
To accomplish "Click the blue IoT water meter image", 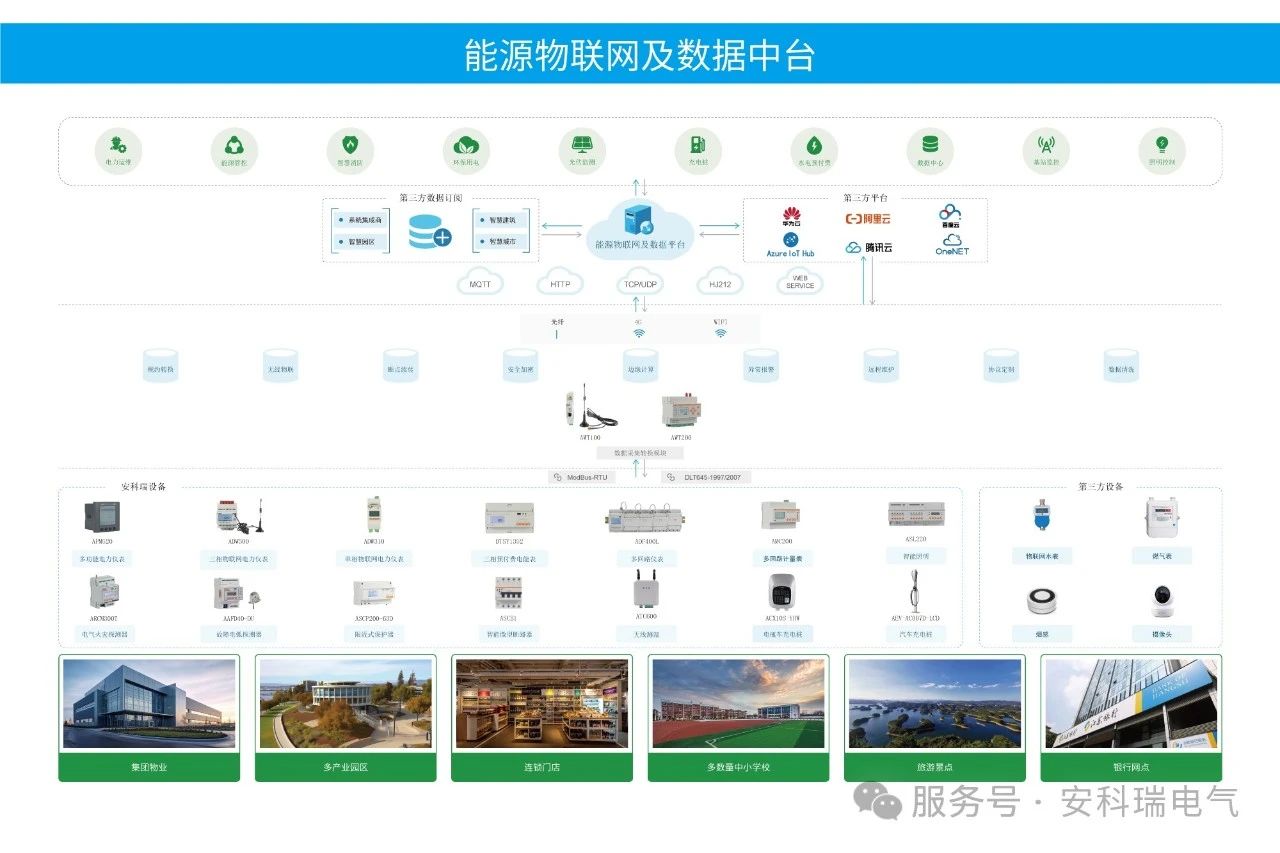I will point(1042,517).
